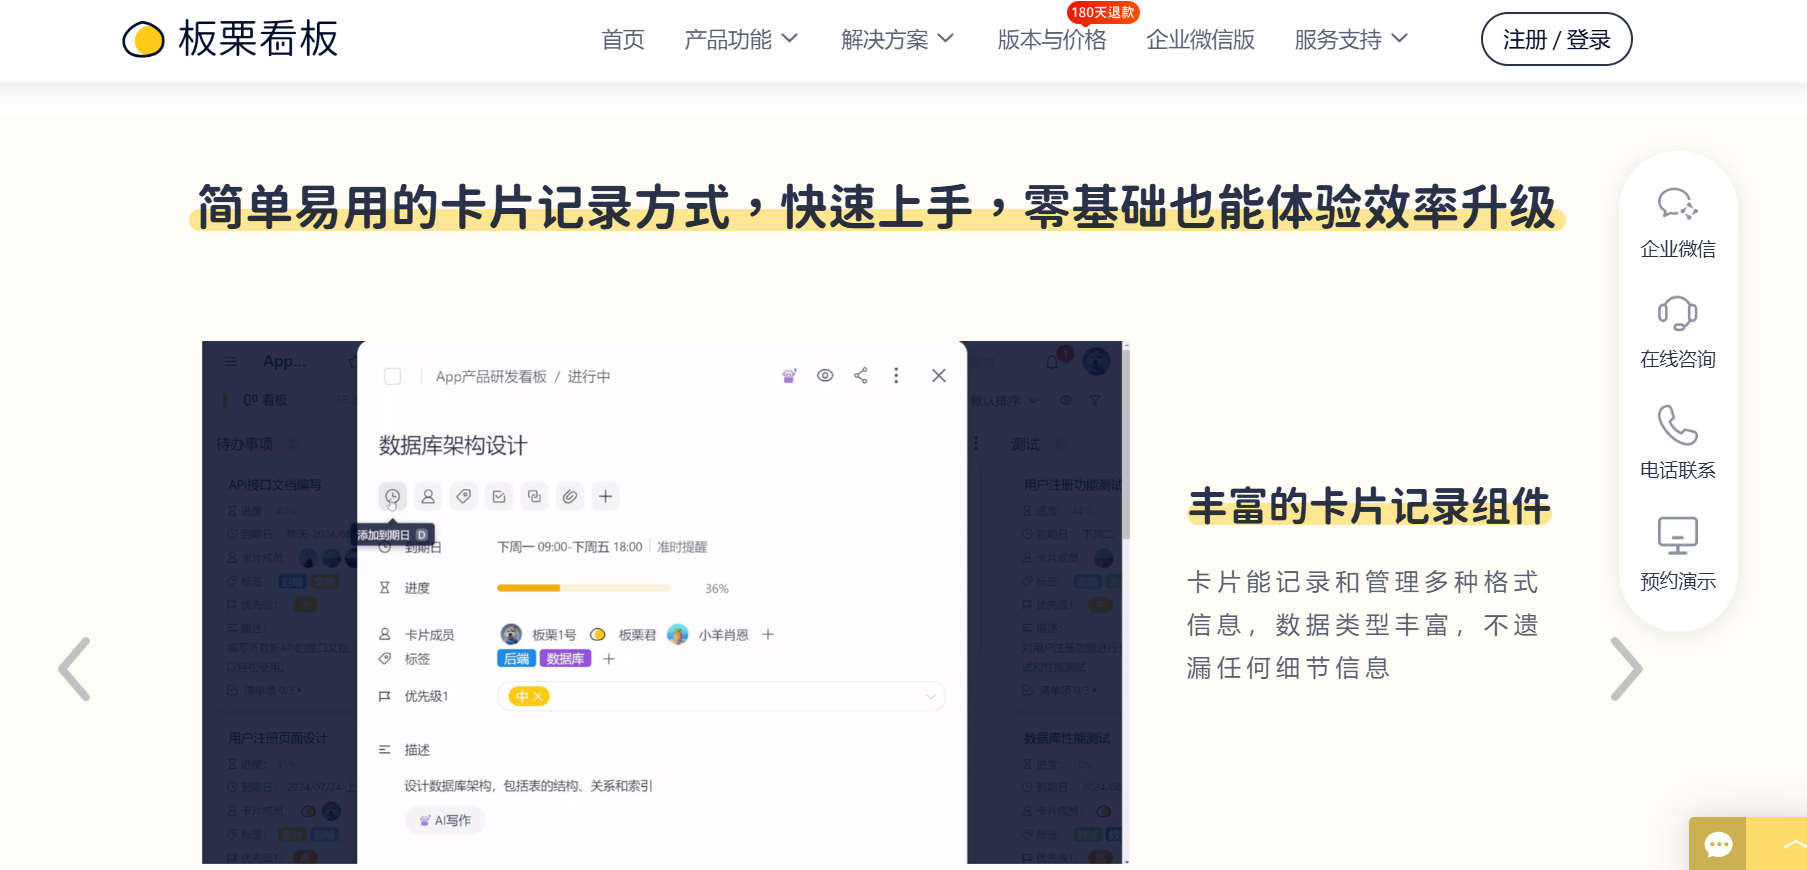Image resolution: width=1807 pixels, height=870 pixels.
Task: Adjust the 进度 progress bar
Action: [x=584, y=588]
